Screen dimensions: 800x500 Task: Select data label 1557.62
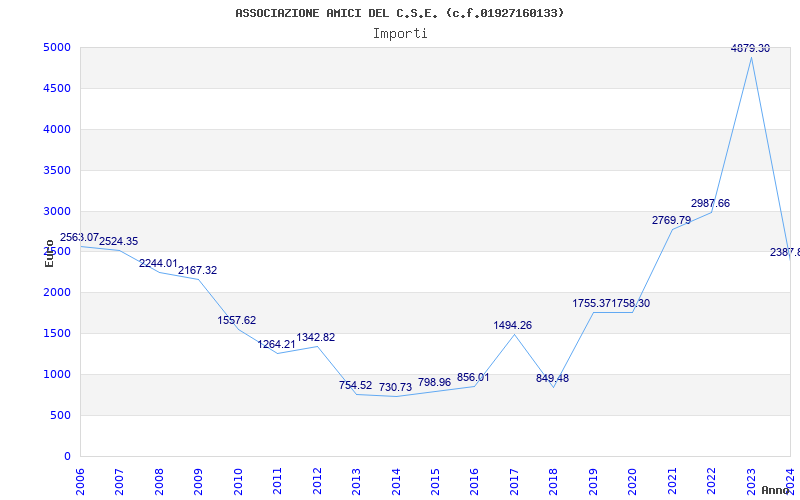coord(237,320)
